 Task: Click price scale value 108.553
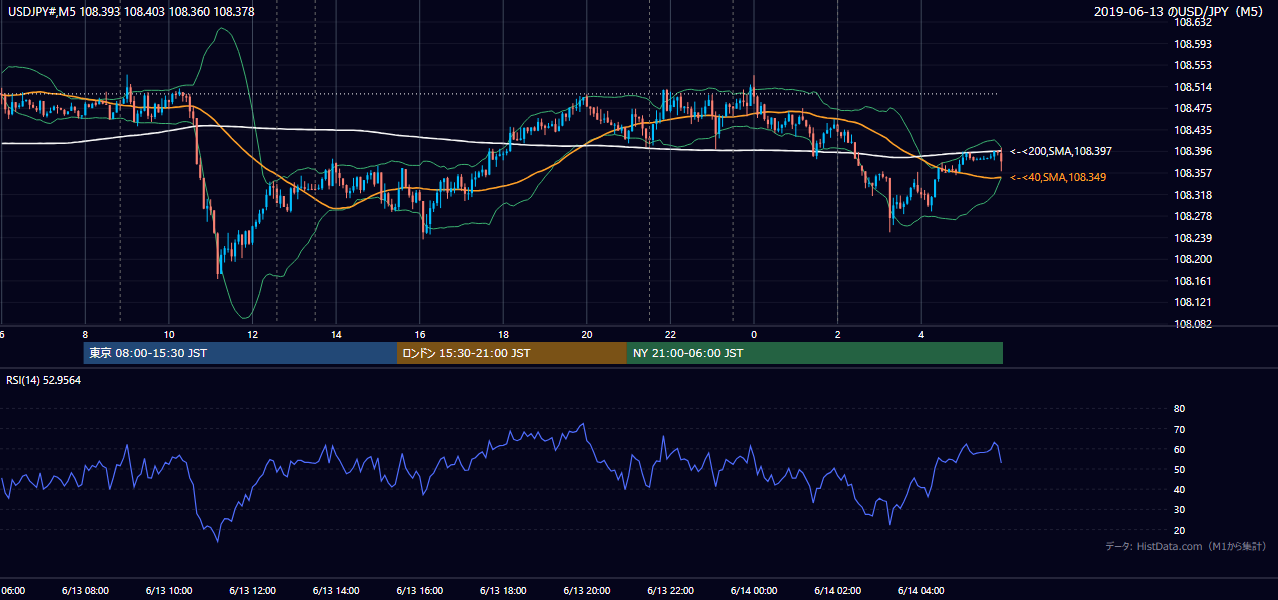click(1193, 65)
